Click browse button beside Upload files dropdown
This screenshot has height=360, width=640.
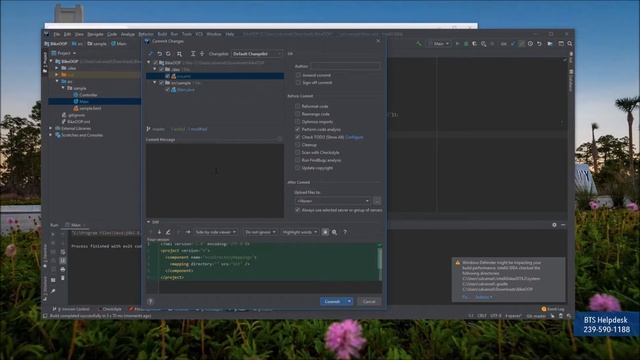377,201
